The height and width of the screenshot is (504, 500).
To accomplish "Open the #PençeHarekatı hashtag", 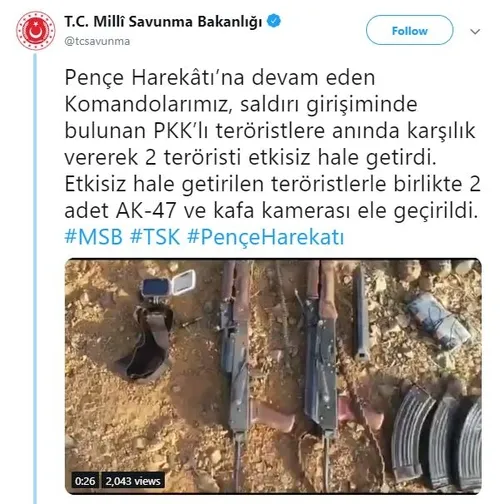I will (x=266, y=238).
